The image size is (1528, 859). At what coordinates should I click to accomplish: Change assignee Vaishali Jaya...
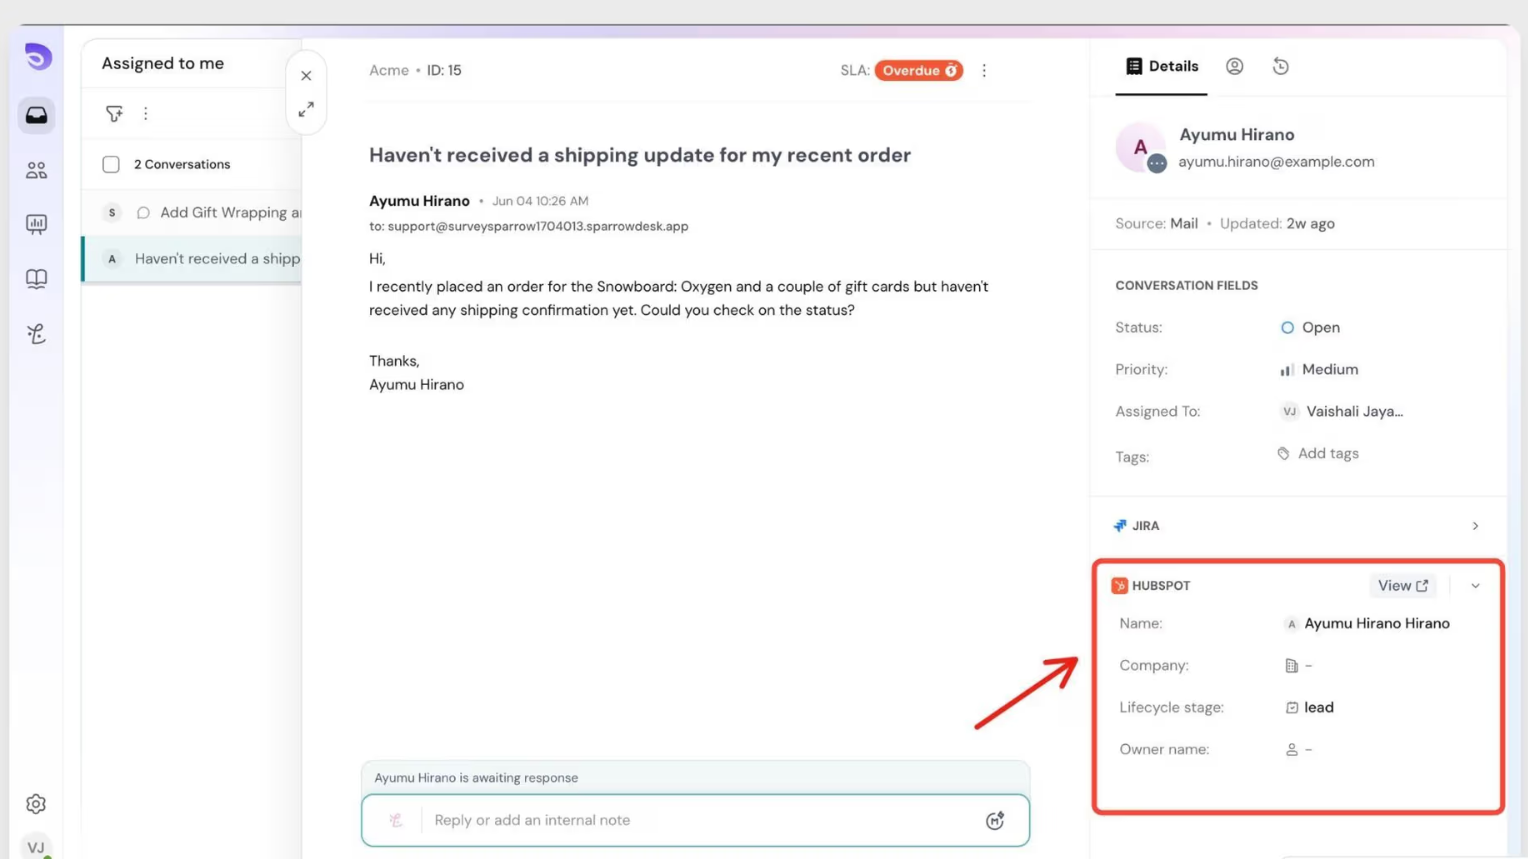[1342, 411]
